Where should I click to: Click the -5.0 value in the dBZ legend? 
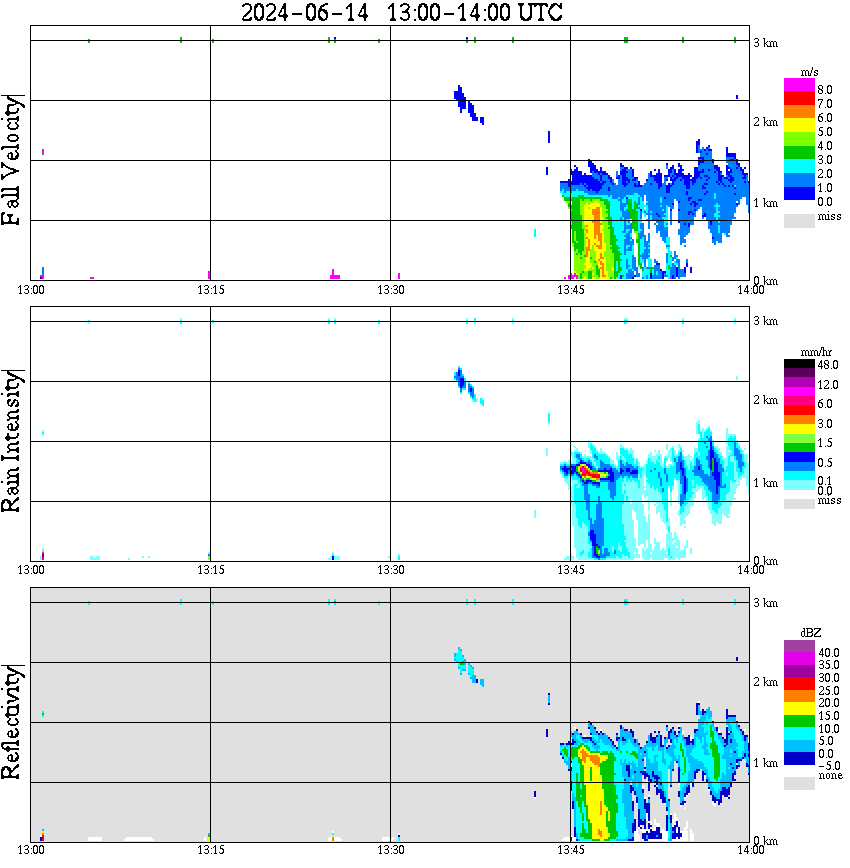(828, 766)
